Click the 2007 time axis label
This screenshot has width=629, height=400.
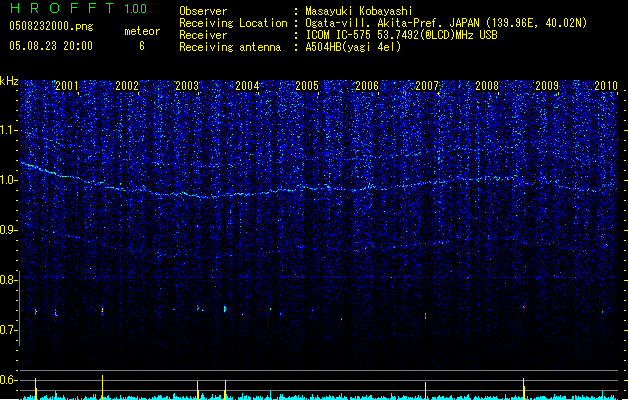(x=427, y=85)
